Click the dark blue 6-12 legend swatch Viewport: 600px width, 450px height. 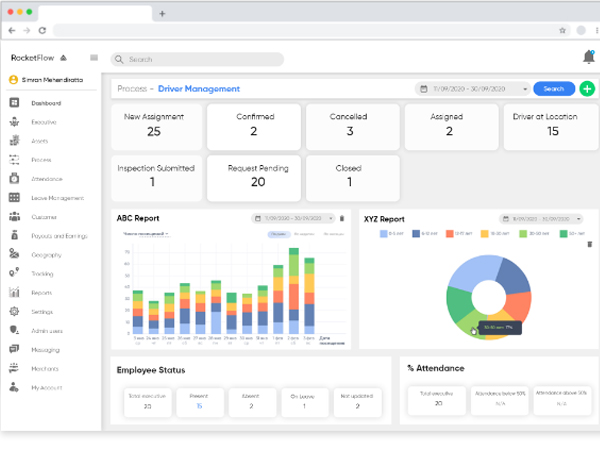click(x=416, y=234)
